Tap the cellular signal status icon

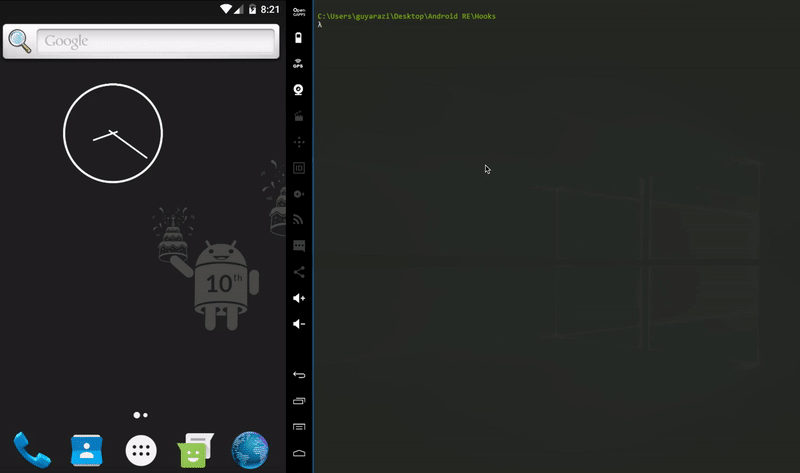click(238, 9)
